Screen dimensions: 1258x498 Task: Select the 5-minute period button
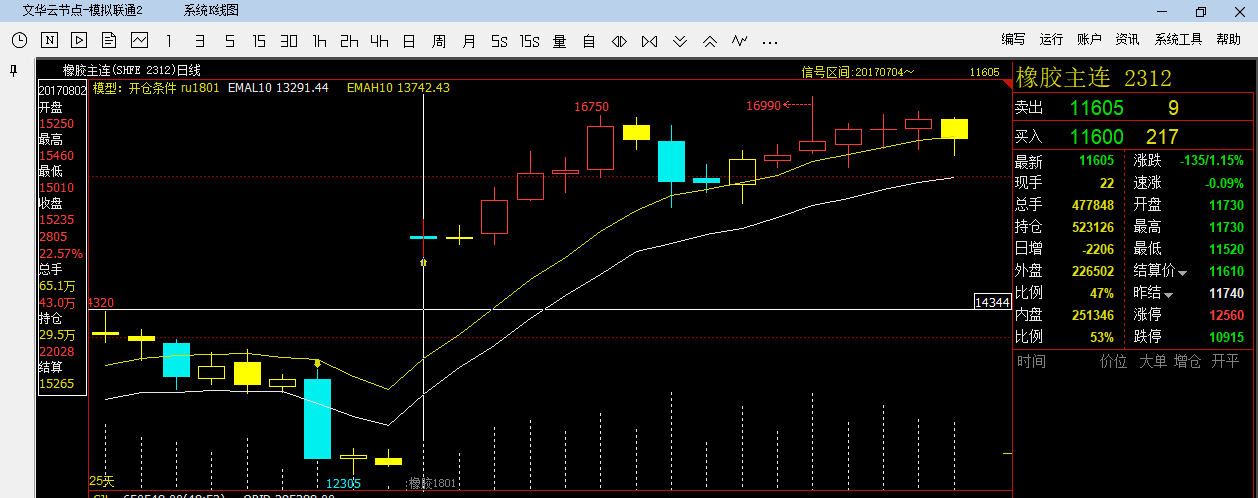(230, 41)
